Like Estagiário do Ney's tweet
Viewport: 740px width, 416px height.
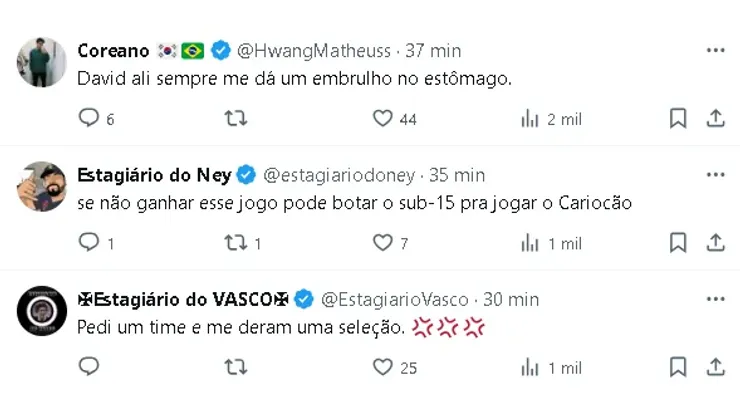point(382,242)
